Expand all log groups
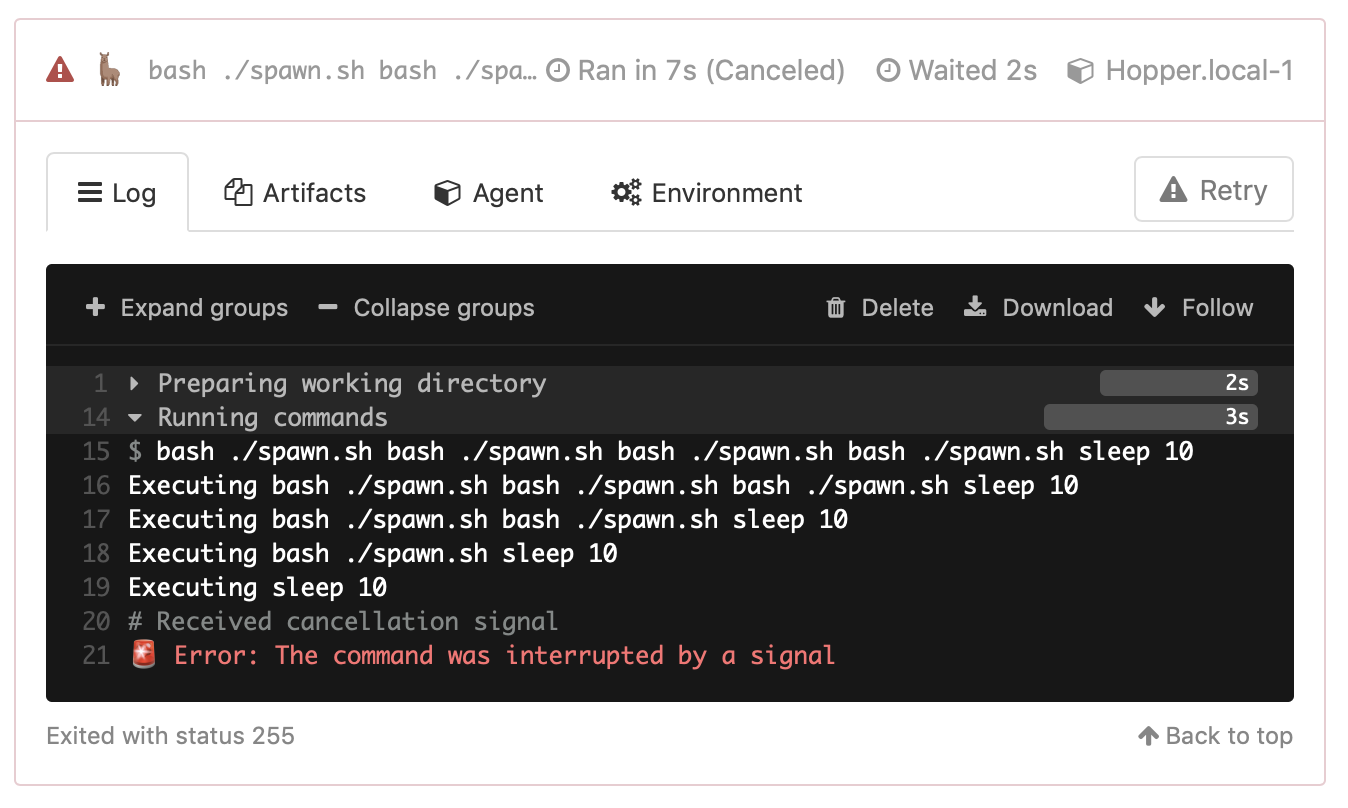 [x=187, y=308]
